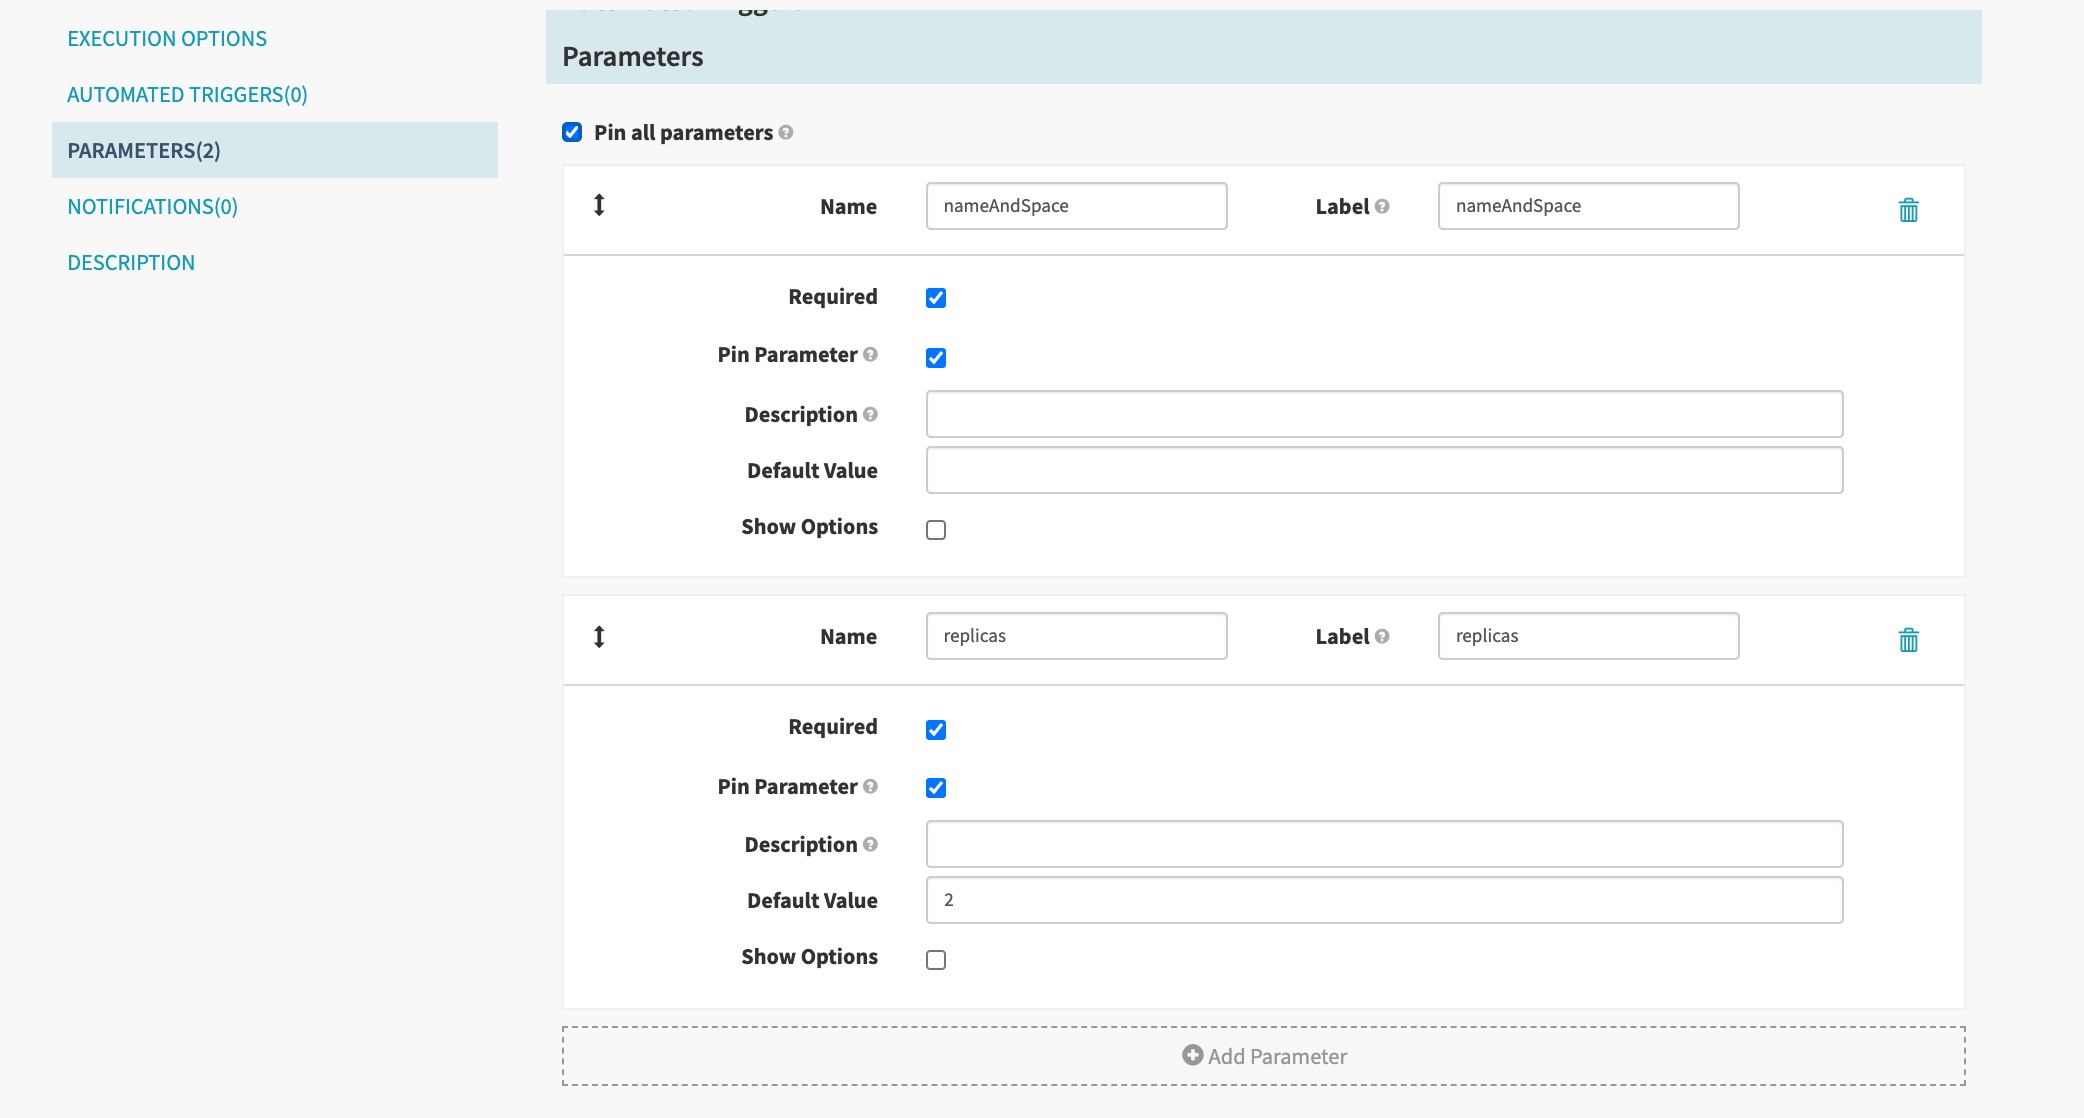Open the Notifications section

[x=152, y=206]
